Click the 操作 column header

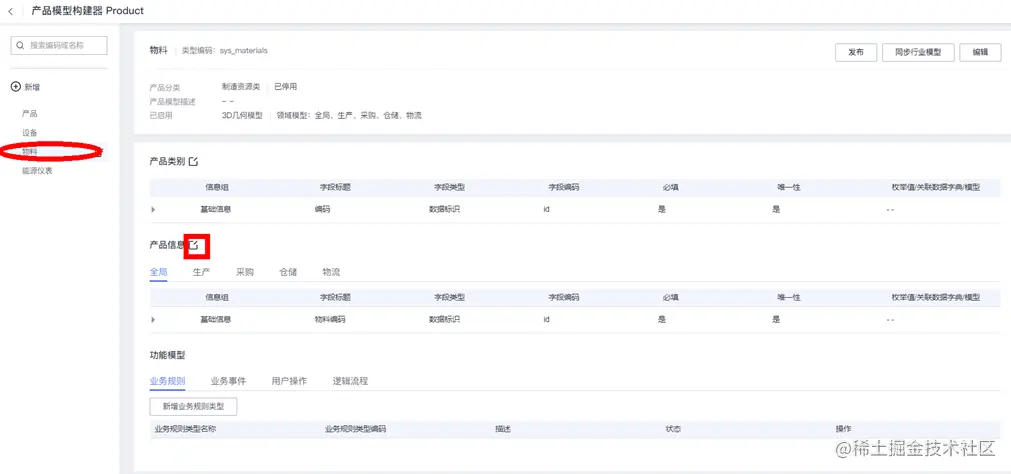843,429
